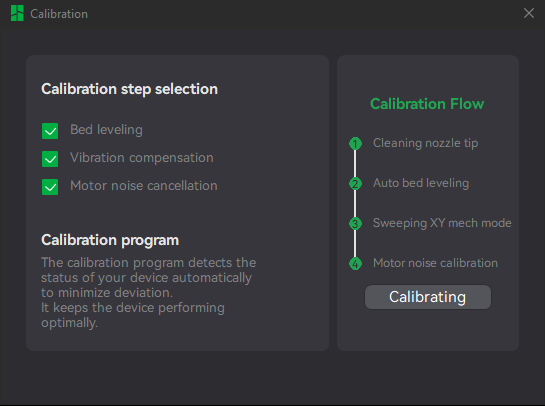
Task: Click step 4 circle marker
Action: click(x=355, y=263)
